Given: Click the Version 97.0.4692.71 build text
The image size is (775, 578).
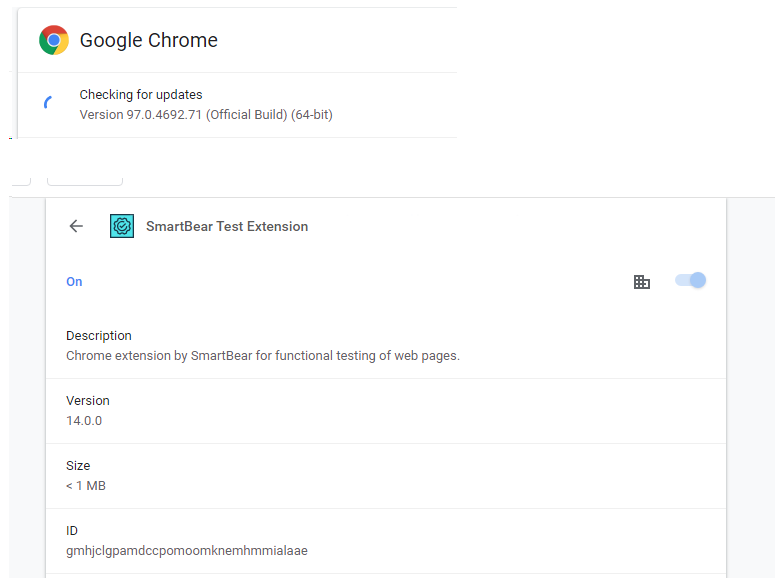Looking at the screenshot, I should pos(206,115).
